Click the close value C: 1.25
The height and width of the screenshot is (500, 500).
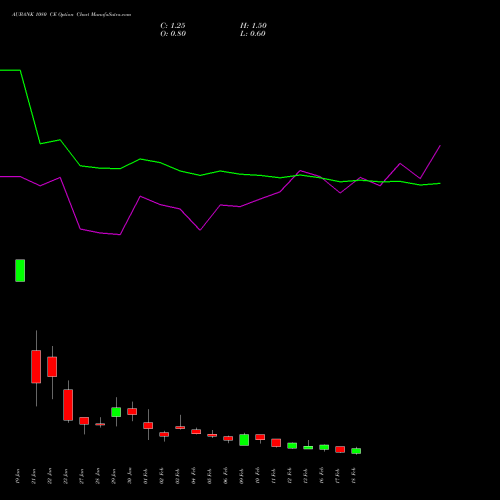(173, 26)
